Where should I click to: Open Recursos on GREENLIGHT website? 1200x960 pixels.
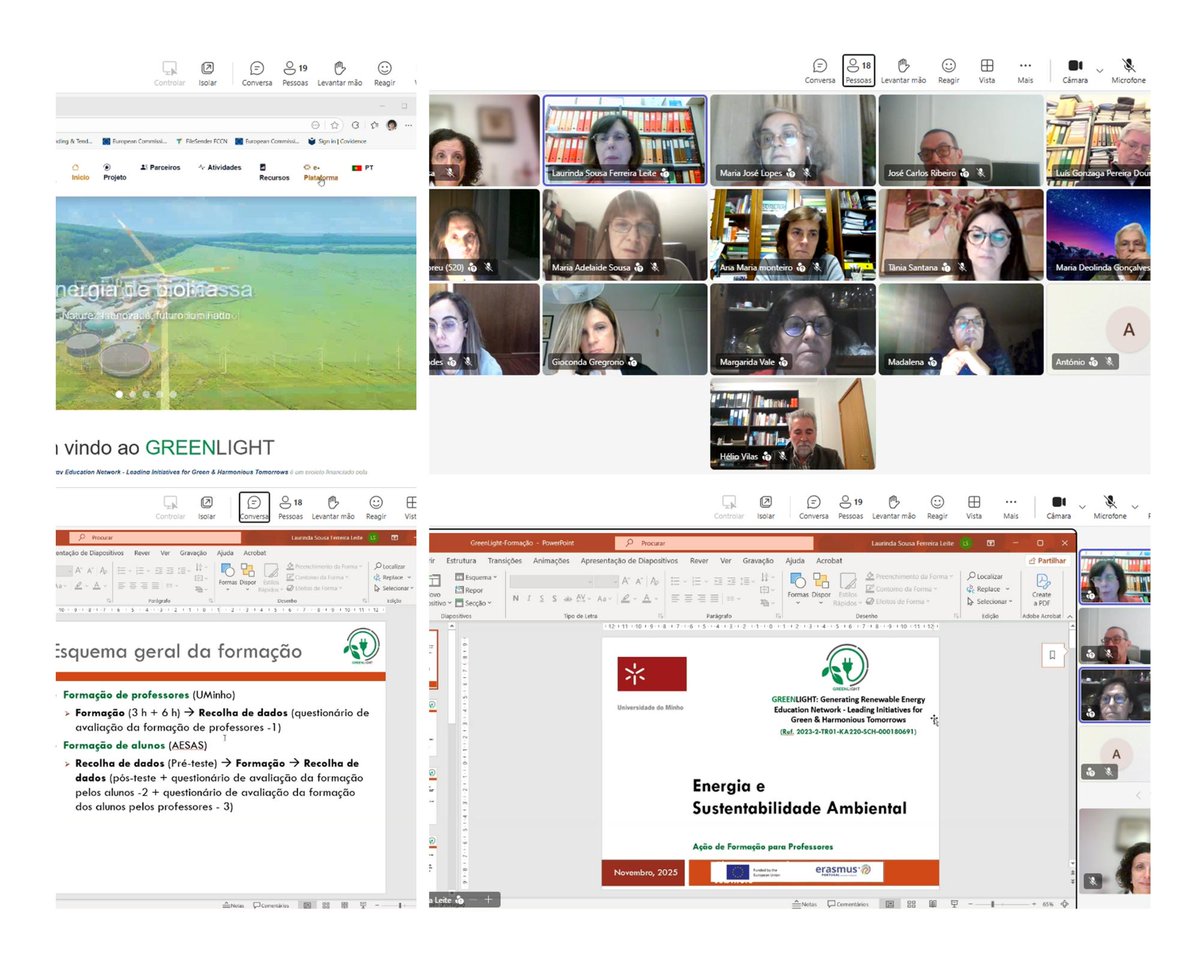(274, 173)
